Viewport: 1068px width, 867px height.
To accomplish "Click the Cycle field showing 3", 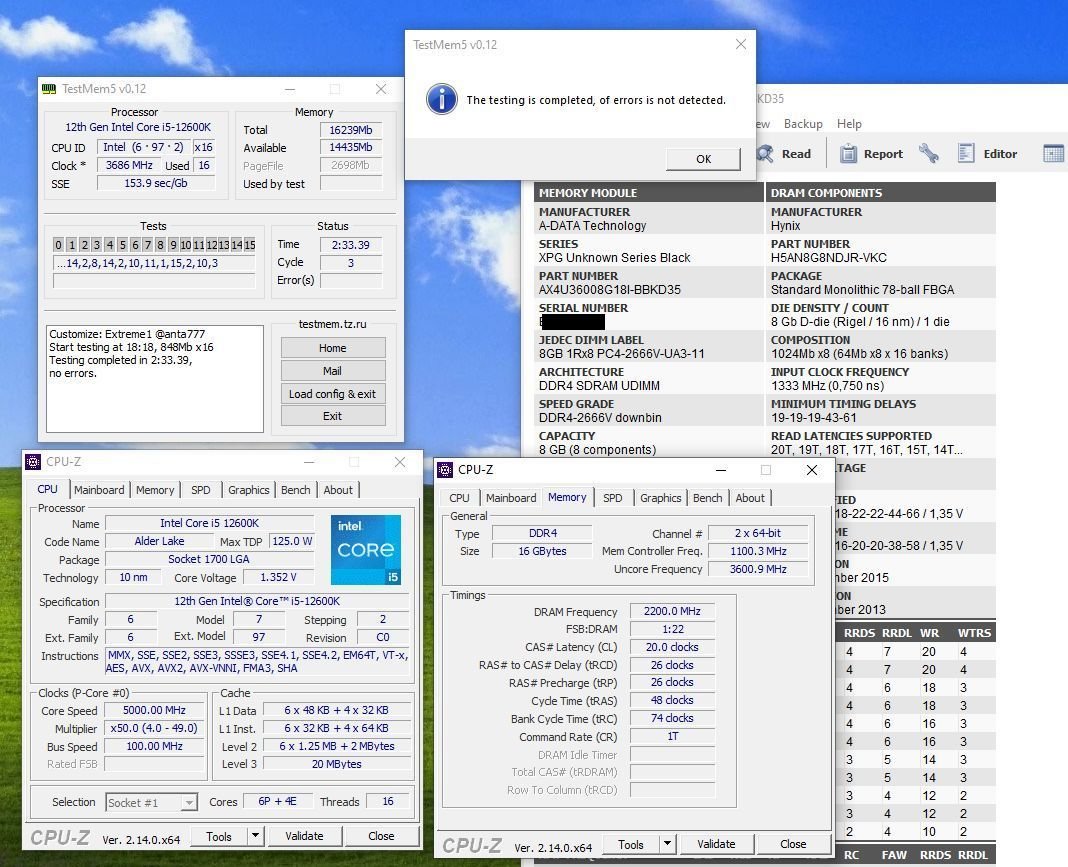I will [x=351, y=262].
